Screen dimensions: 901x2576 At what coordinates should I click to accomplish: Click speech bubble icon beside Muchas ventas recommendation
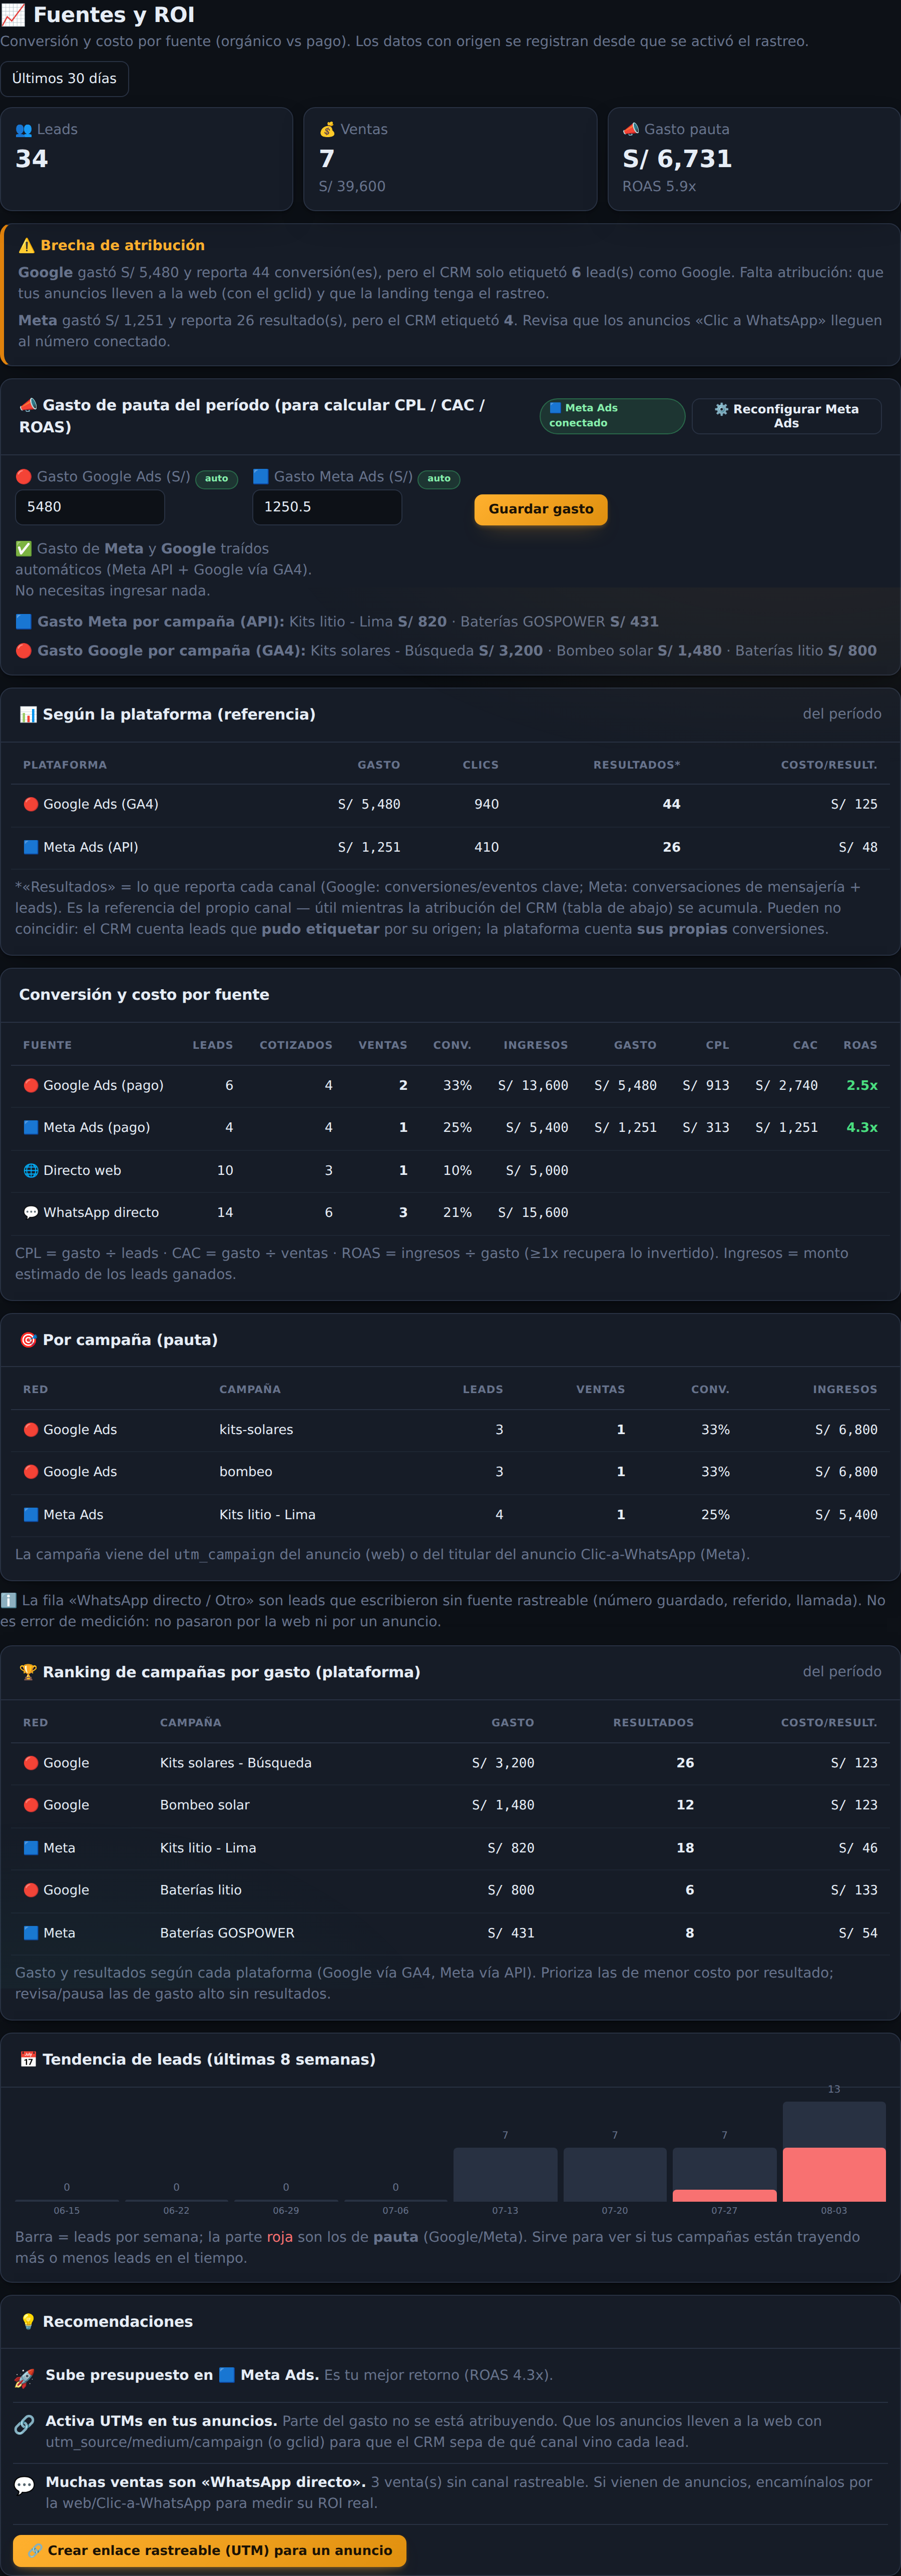[24, 2485]
